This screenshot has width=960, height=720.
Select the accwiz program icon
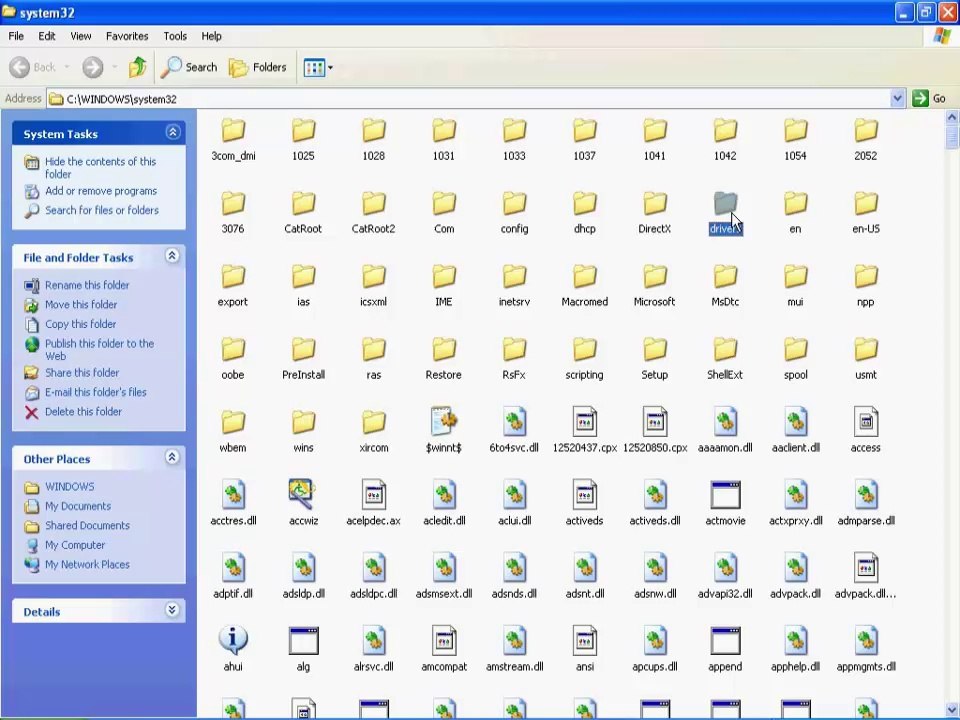pos(302,494)
